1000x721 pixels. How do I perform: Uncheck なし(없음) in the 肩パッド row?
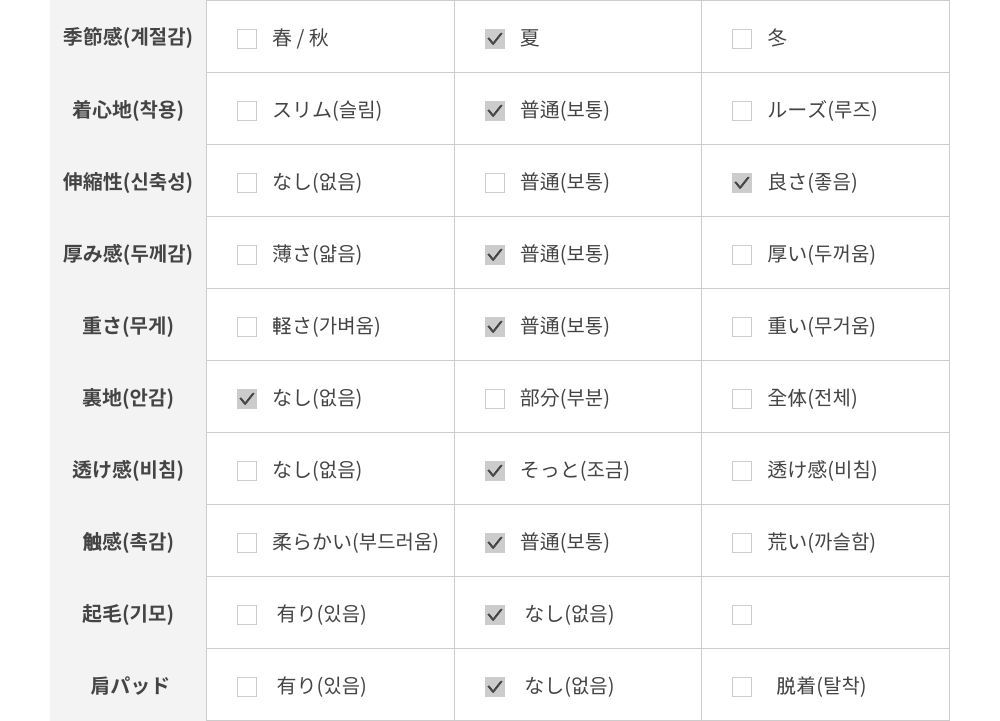495,687
